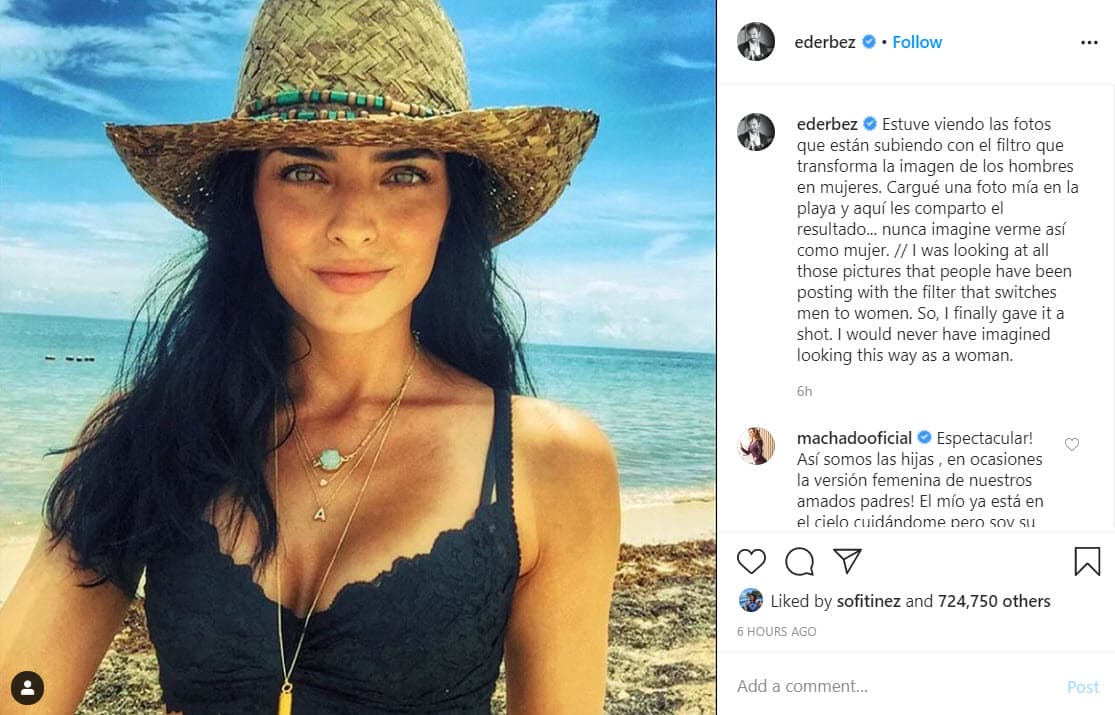Like machadooficial's comment with its heart icon

[x=1071, y=444]
